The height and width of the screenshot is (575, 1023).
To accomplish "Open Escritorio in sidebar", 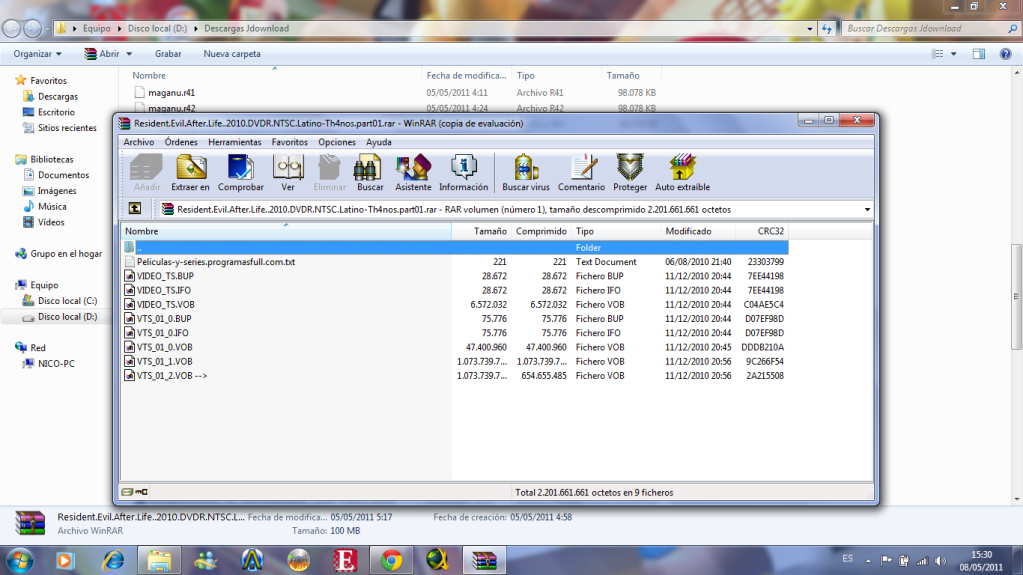I will coord(56,112).
